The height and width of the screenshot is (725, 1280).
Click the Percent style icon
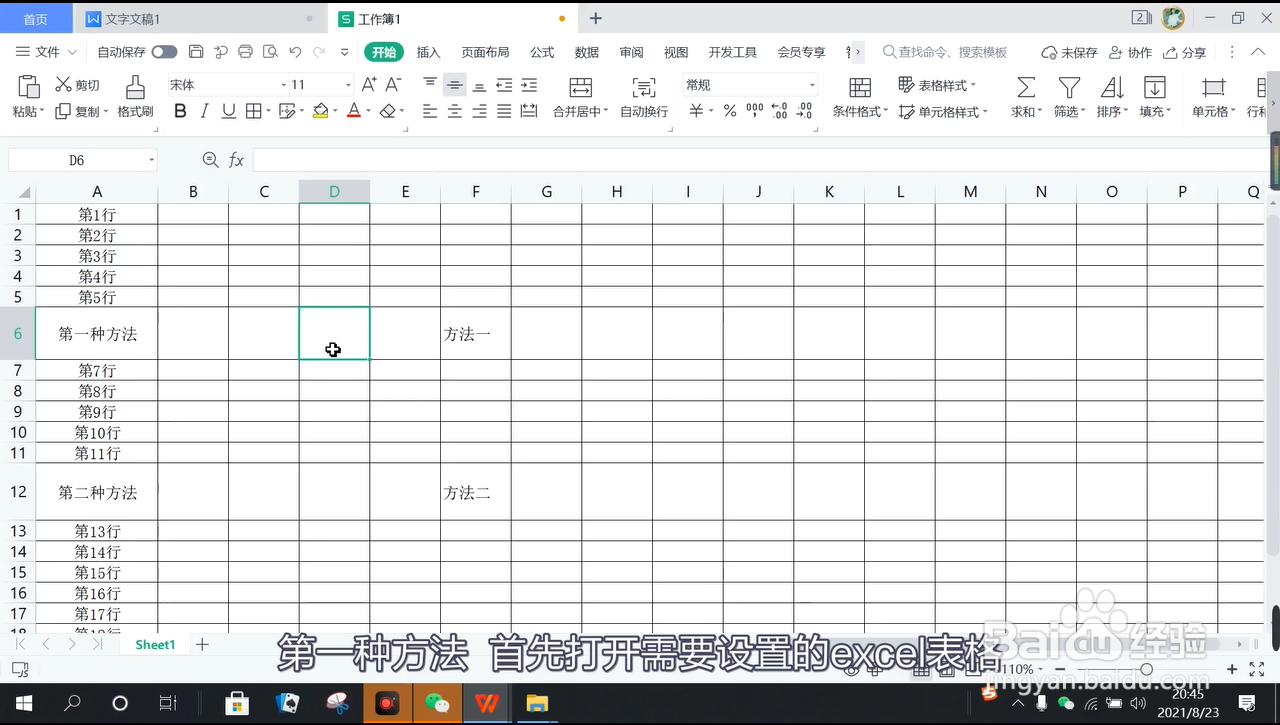(x=730, y=111)
